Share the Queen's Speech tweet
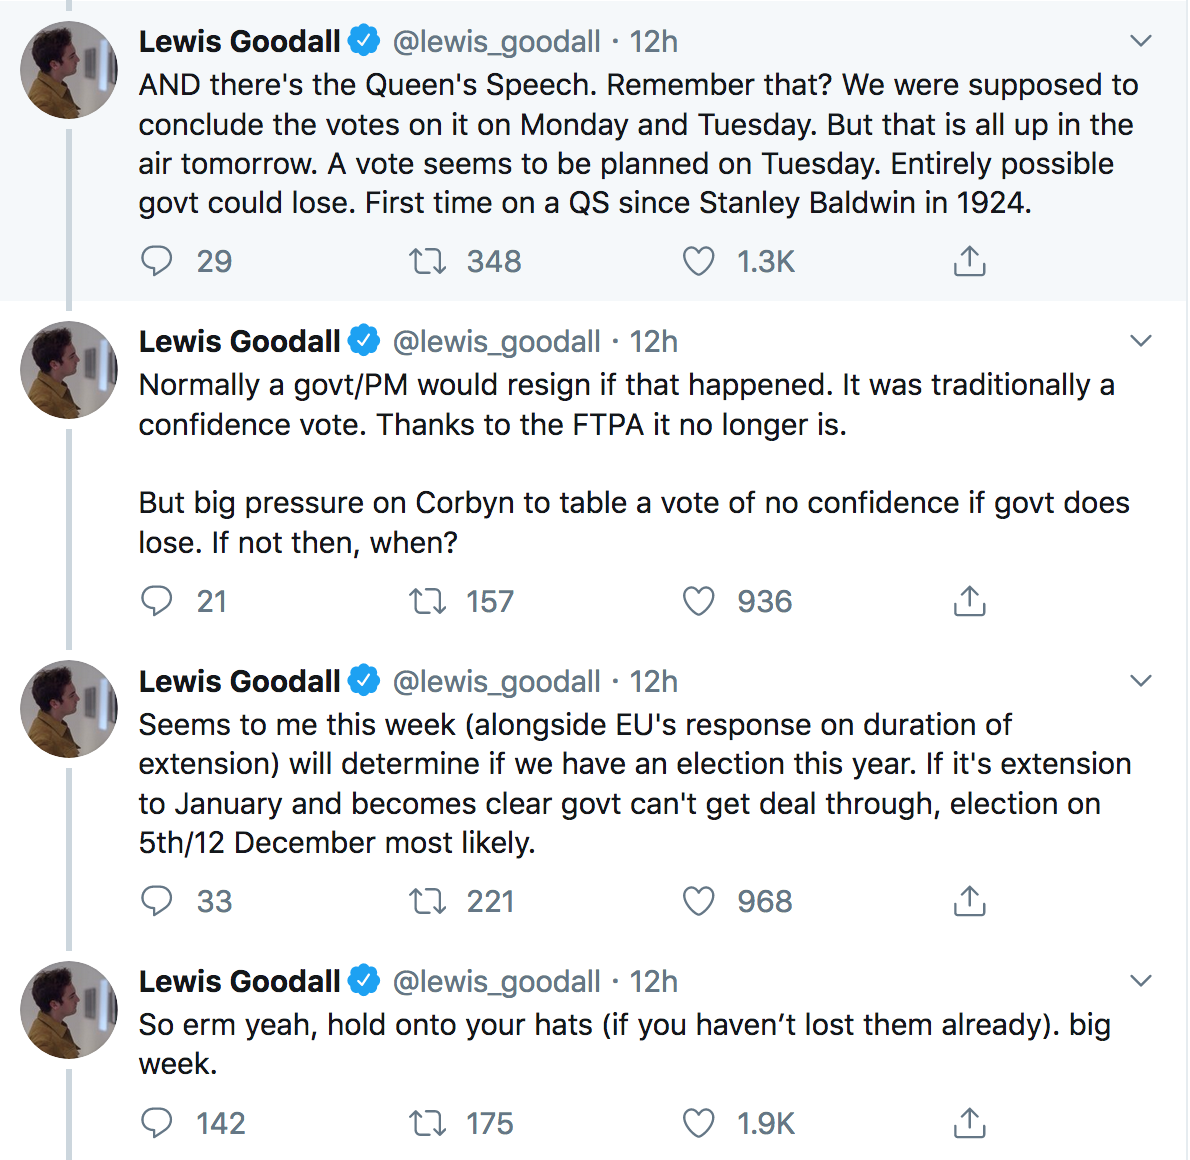This screenshot has height=1160, width=1190. click(969, 260)
